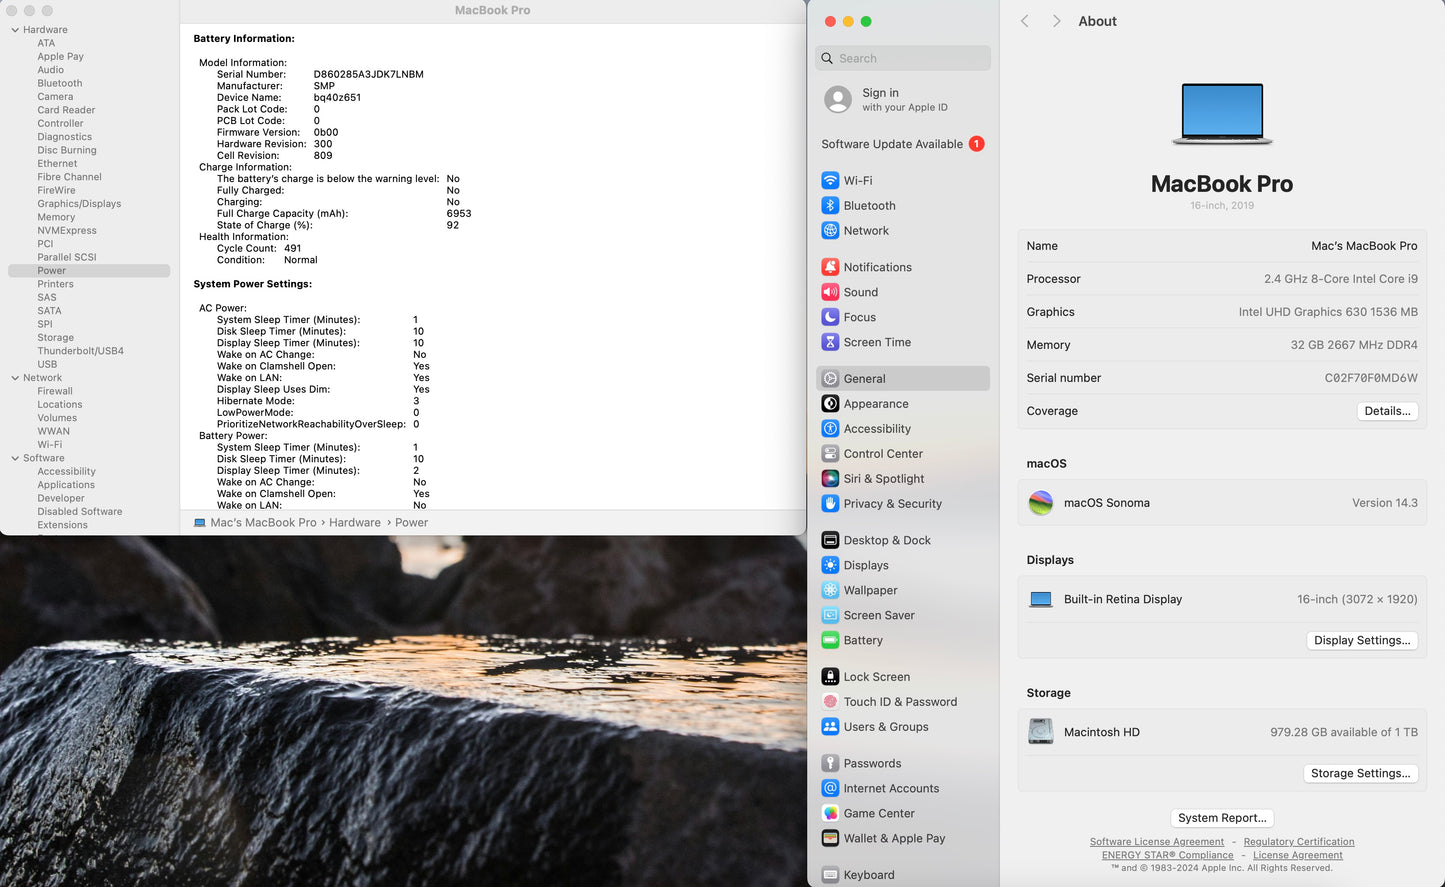Image resolution: width=1445 pixels, height=887 pixels.
Task: Click the Settings Search field
Action: coord(903,58)
